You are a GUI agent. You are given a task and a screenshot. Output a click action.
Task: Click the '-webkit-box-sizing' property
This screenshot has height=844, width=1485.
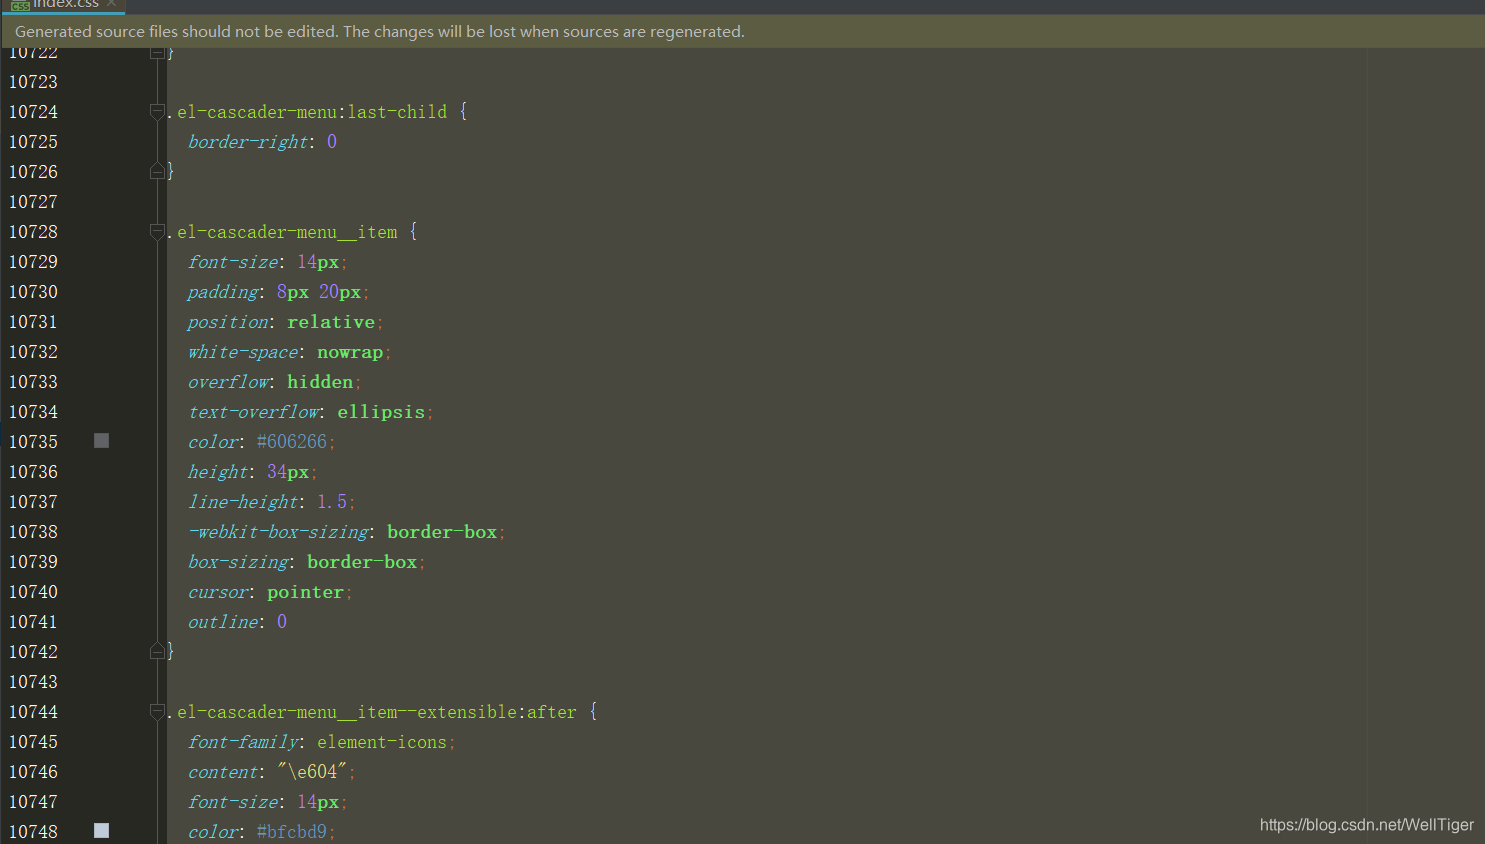278,532
